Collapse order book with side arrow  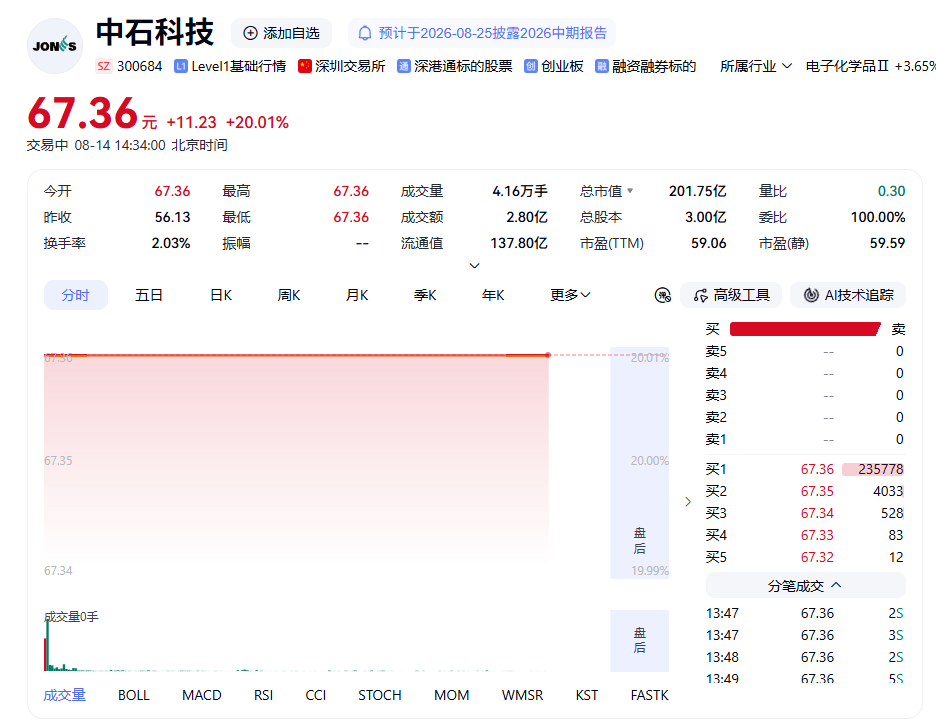click(x=688, y=501)
